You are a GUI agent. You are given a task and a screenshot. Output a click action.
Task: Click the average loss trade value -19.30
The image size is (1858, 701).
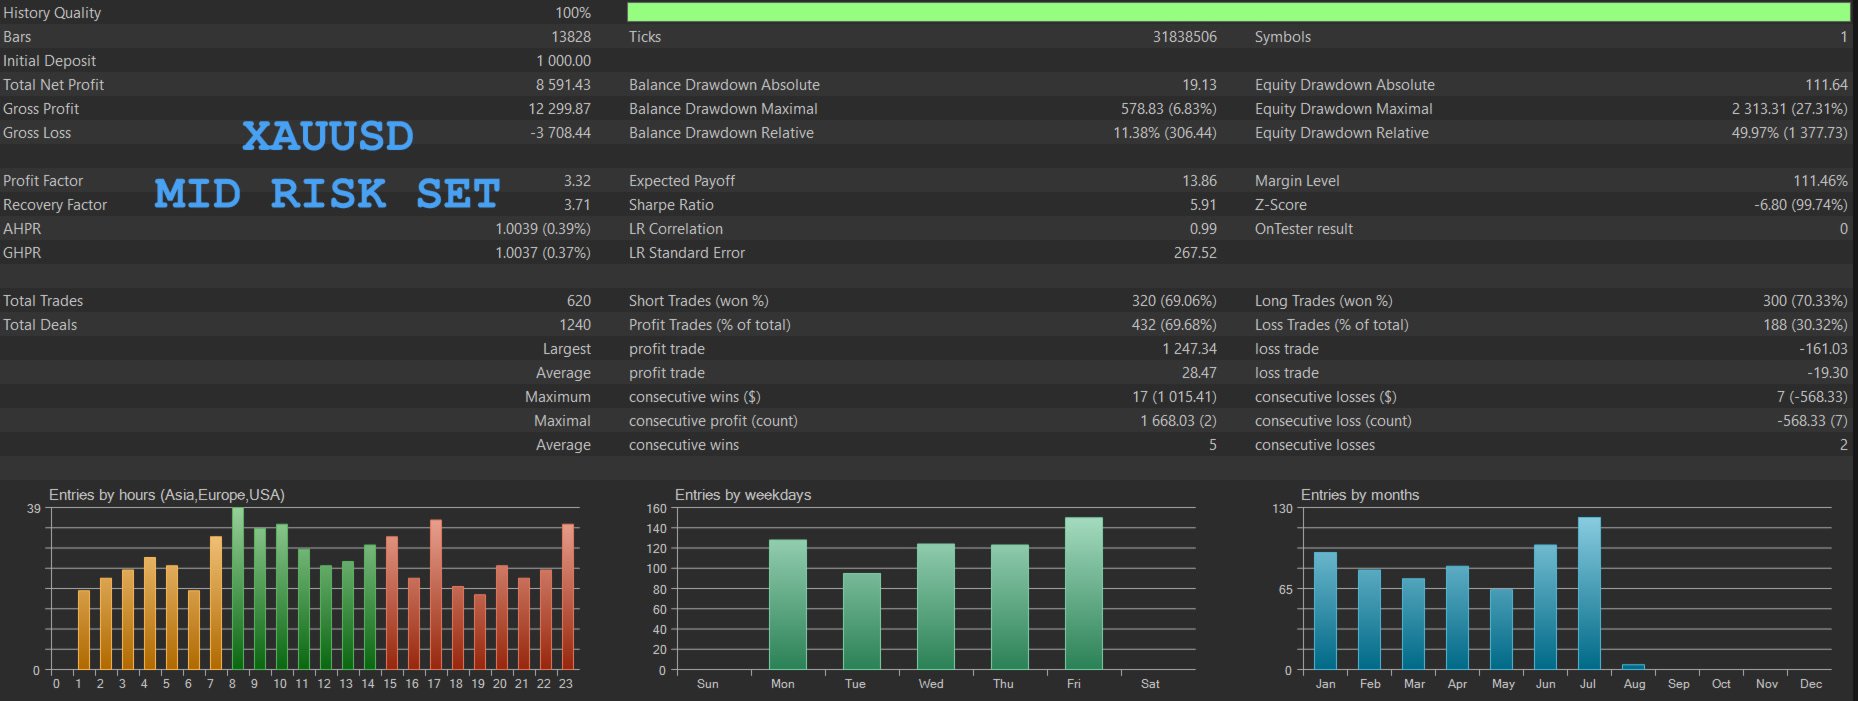pos(1827,373)
